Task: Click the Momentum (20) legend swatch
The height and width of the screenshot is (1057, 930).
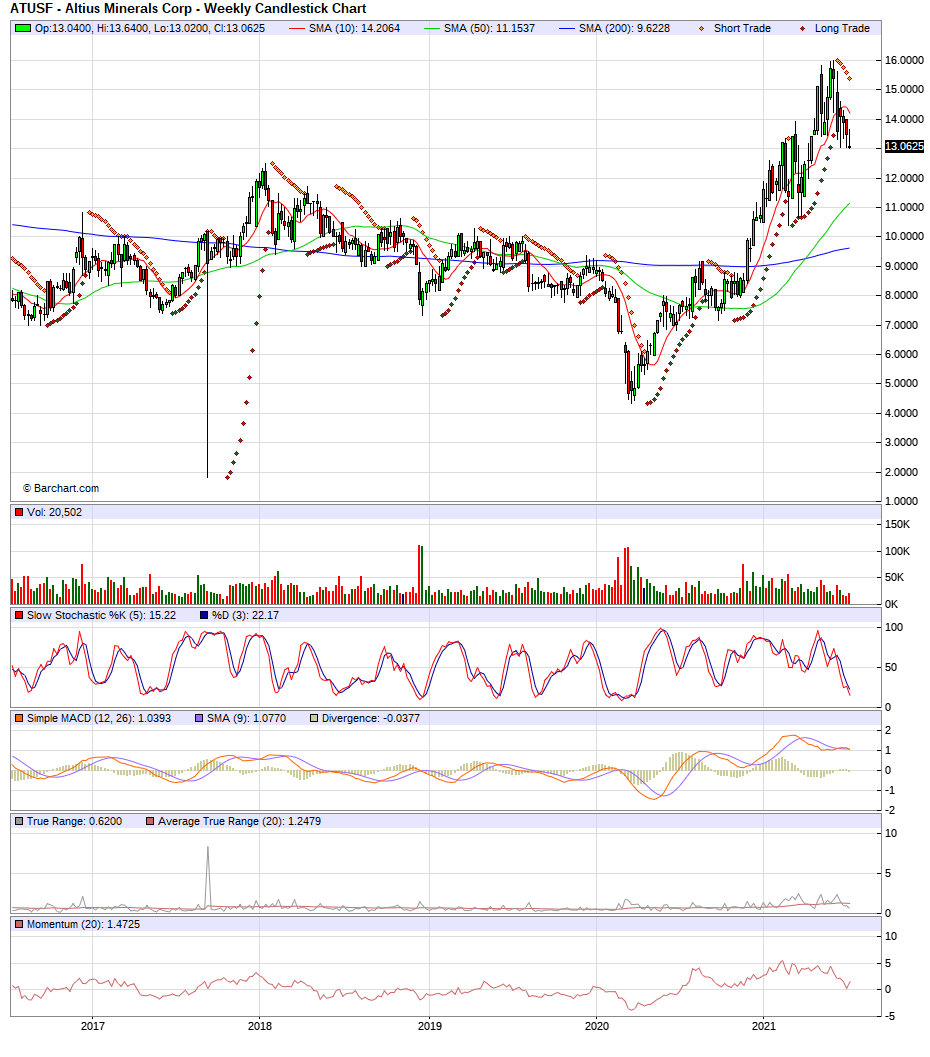Action: 19,925
